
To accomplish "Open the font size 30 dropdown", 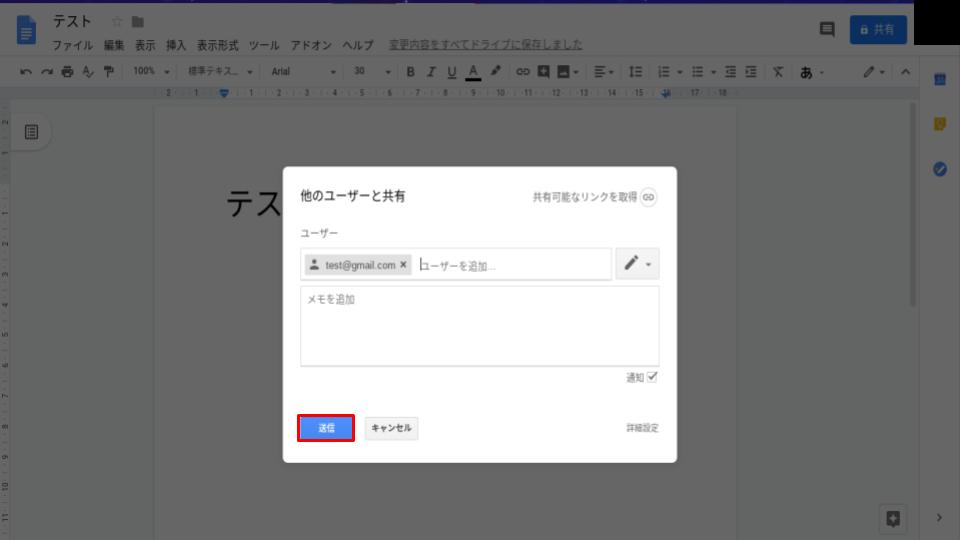I will (x=372, y=71).
